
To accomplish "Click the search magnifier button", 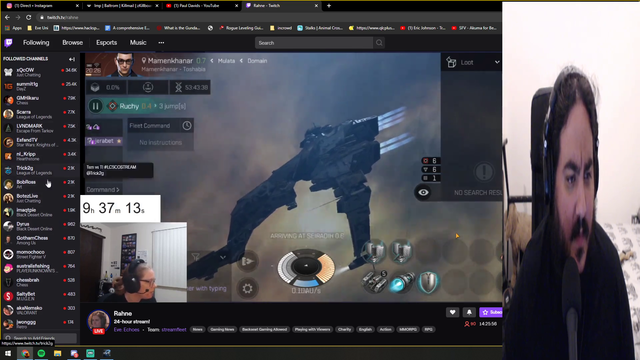I will click(x=379, y=43).
